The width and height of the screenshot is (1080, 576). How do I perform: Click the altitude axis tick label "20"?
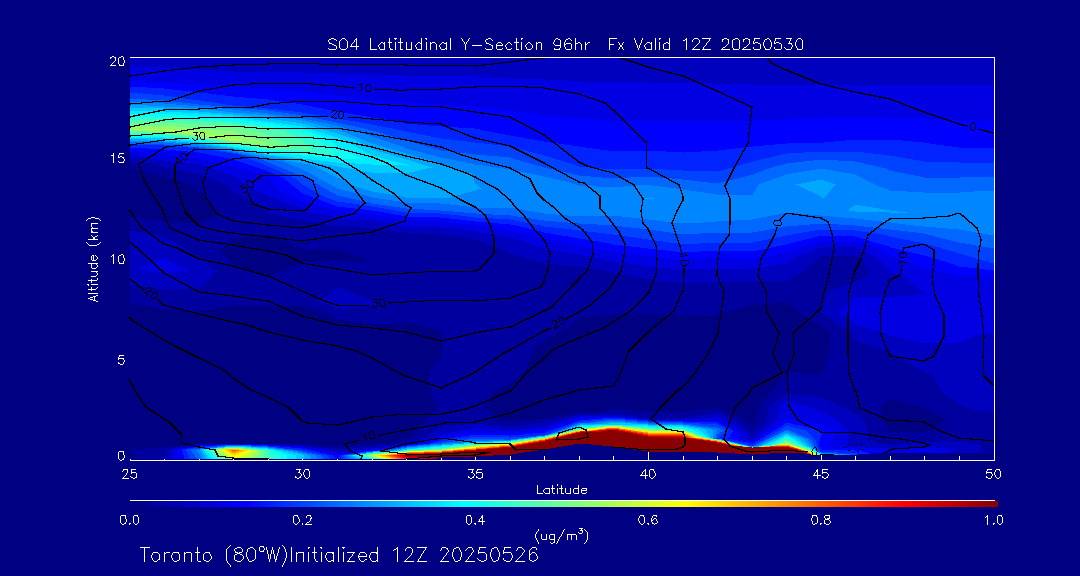(x=118, y=61)
